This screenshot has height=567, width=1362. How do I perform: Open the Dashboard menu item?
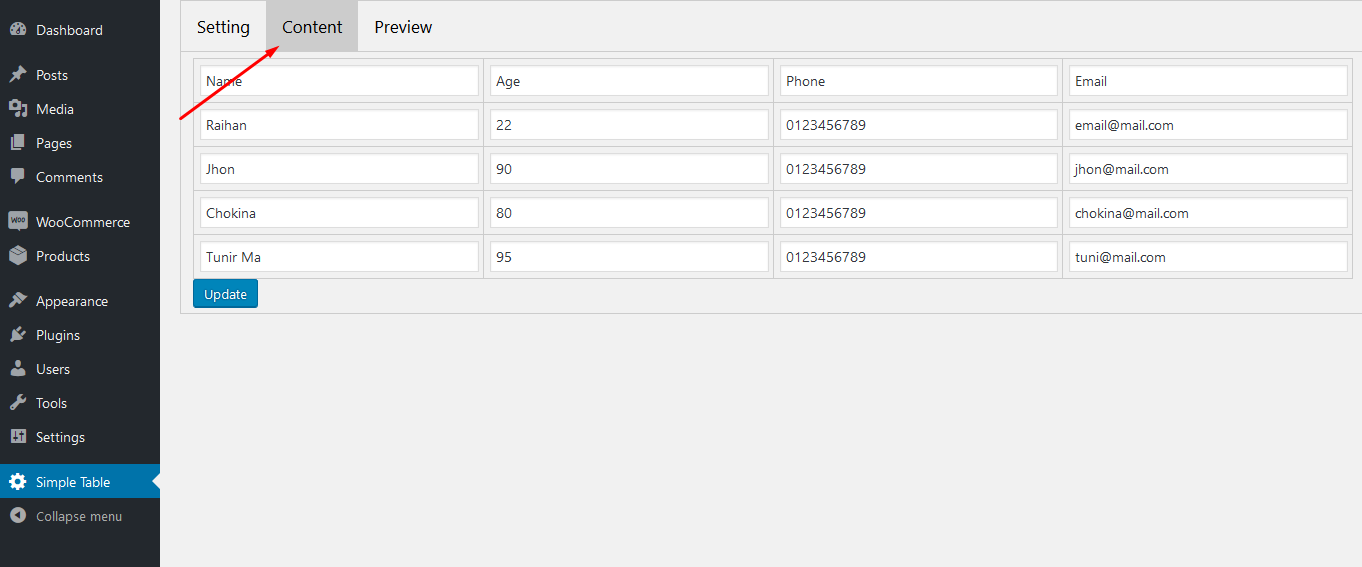coord(80,30)
